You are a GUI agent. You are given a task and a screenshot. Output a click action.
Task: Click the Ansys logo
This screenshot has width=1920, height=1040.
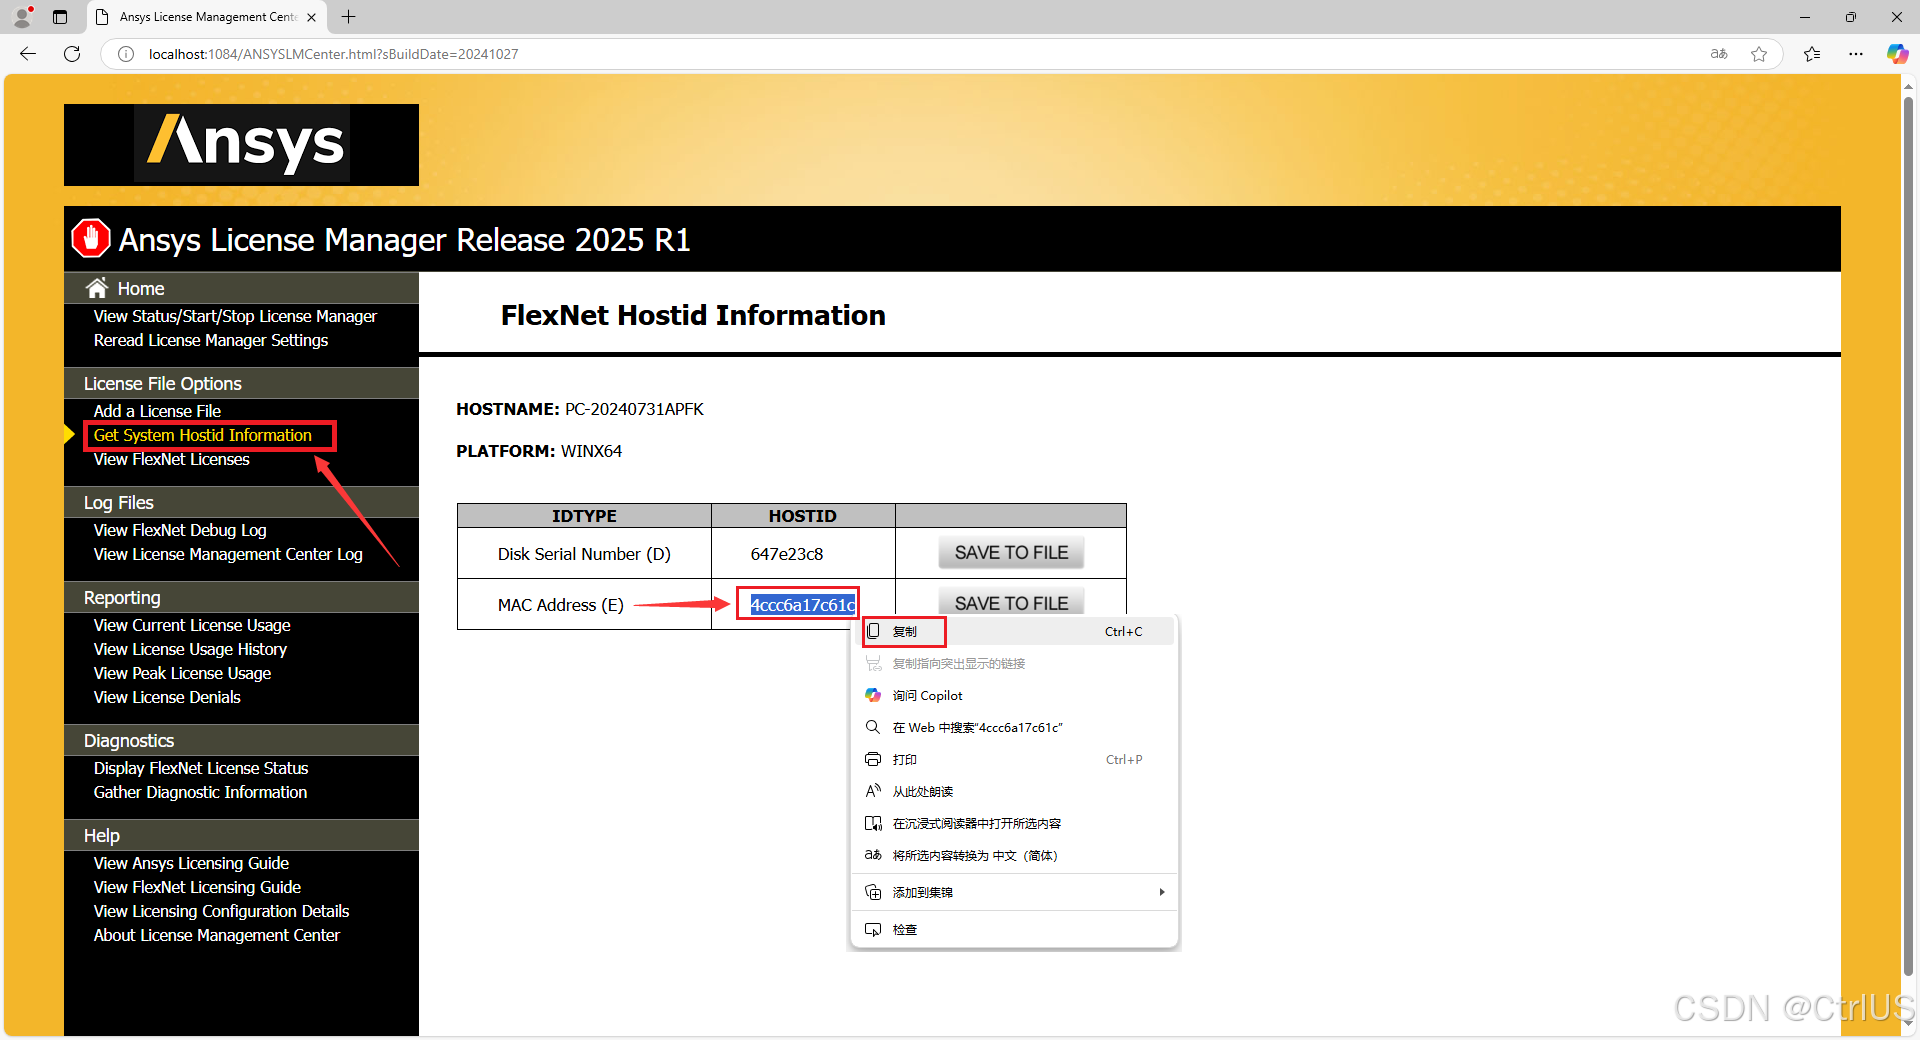click(x=241, y=144)
